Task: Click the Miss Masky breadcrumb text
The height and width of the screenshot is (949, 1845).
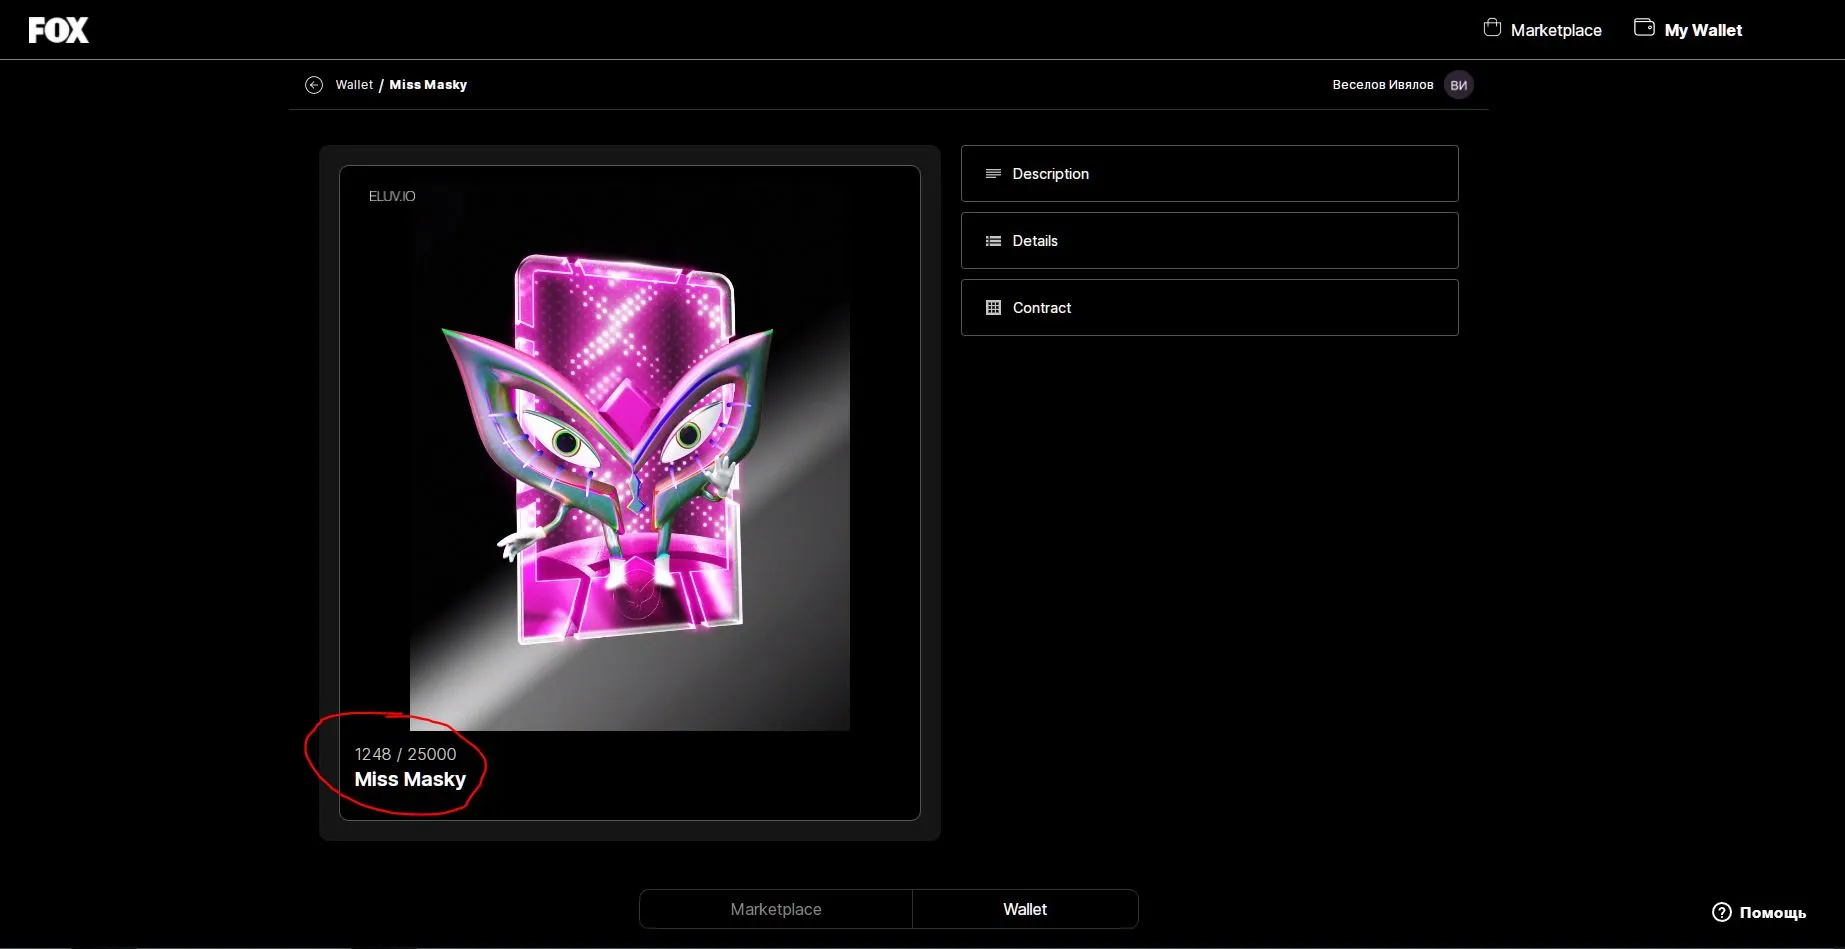Action: pos(428,85)
